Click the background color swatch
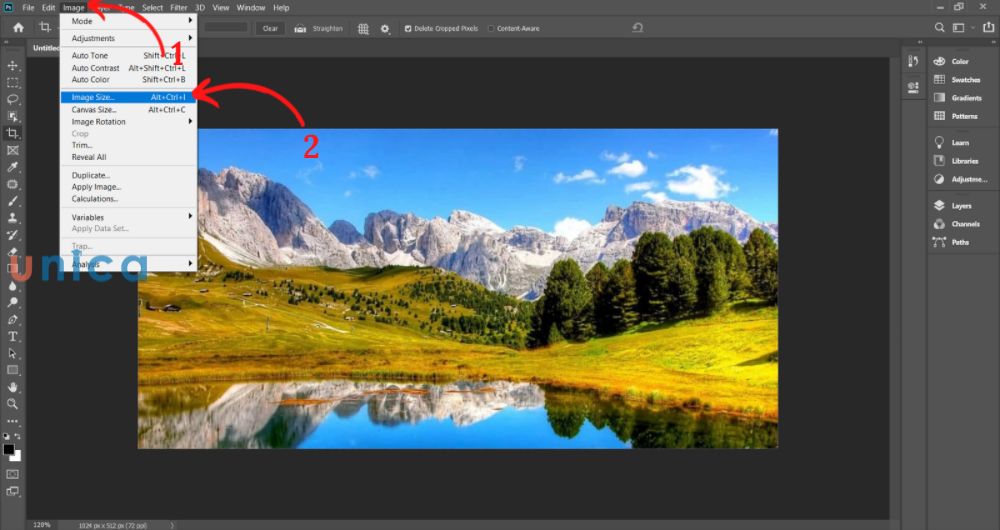The width and height of the screenshot is (1000, 530). coord(17,457)
